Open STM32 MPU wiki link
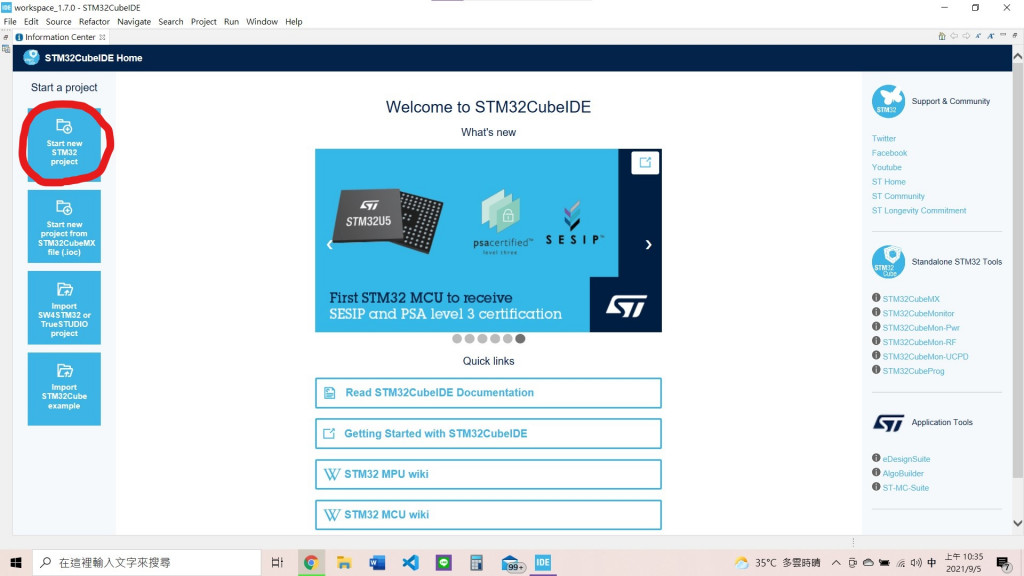 pyautogui.click(x=488, y=474)
